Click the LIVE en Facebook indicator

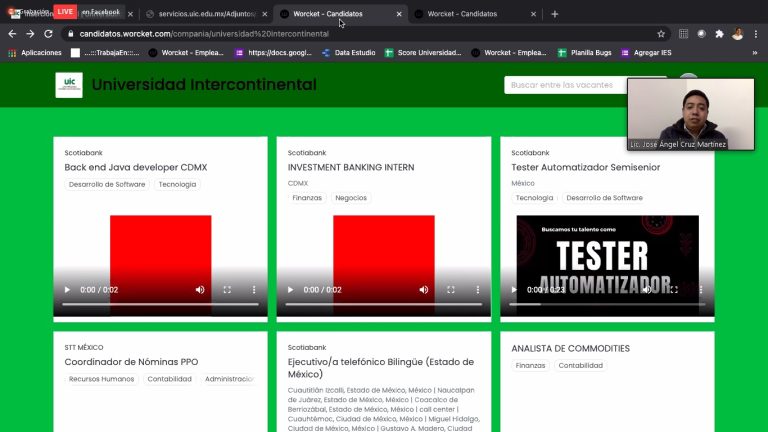pyautogui.click(x=87, y=11)
